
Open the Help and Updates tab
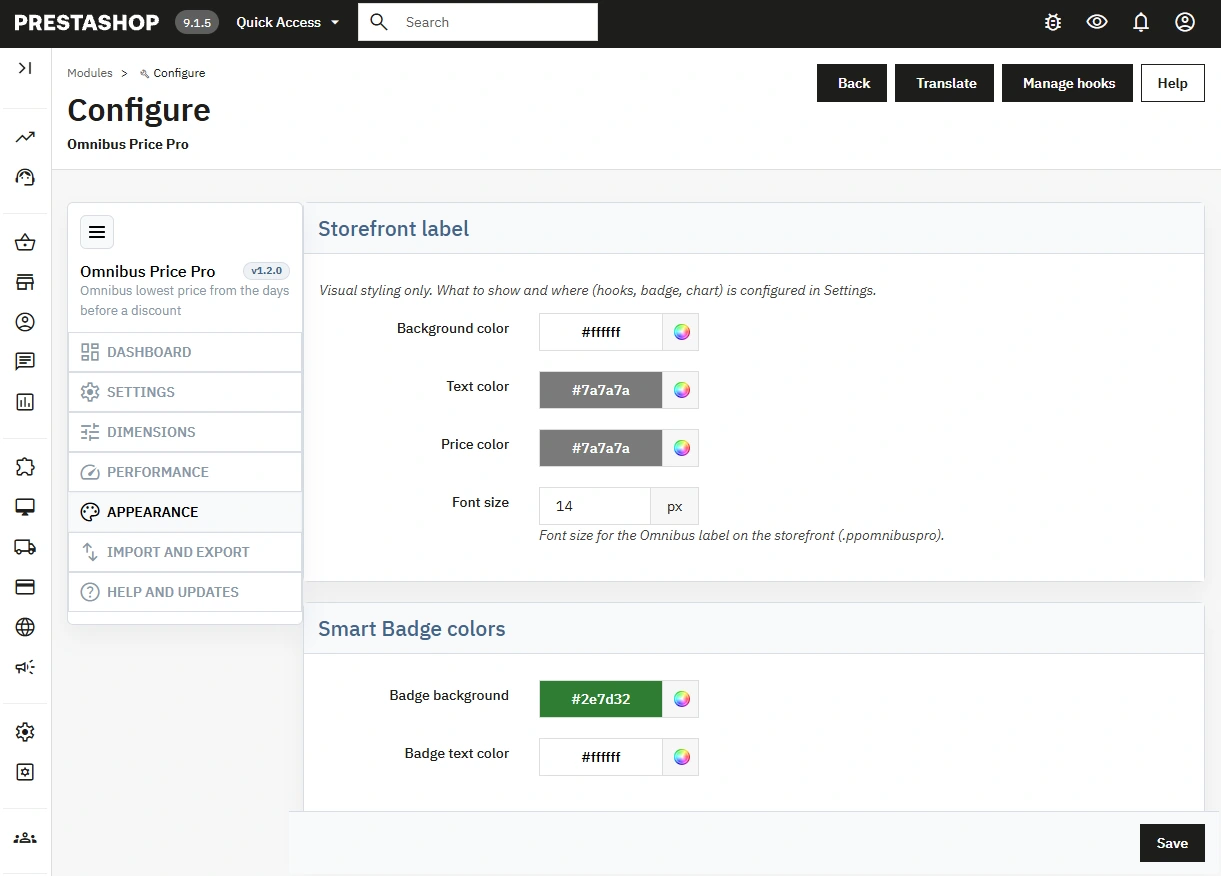[185, 592]
